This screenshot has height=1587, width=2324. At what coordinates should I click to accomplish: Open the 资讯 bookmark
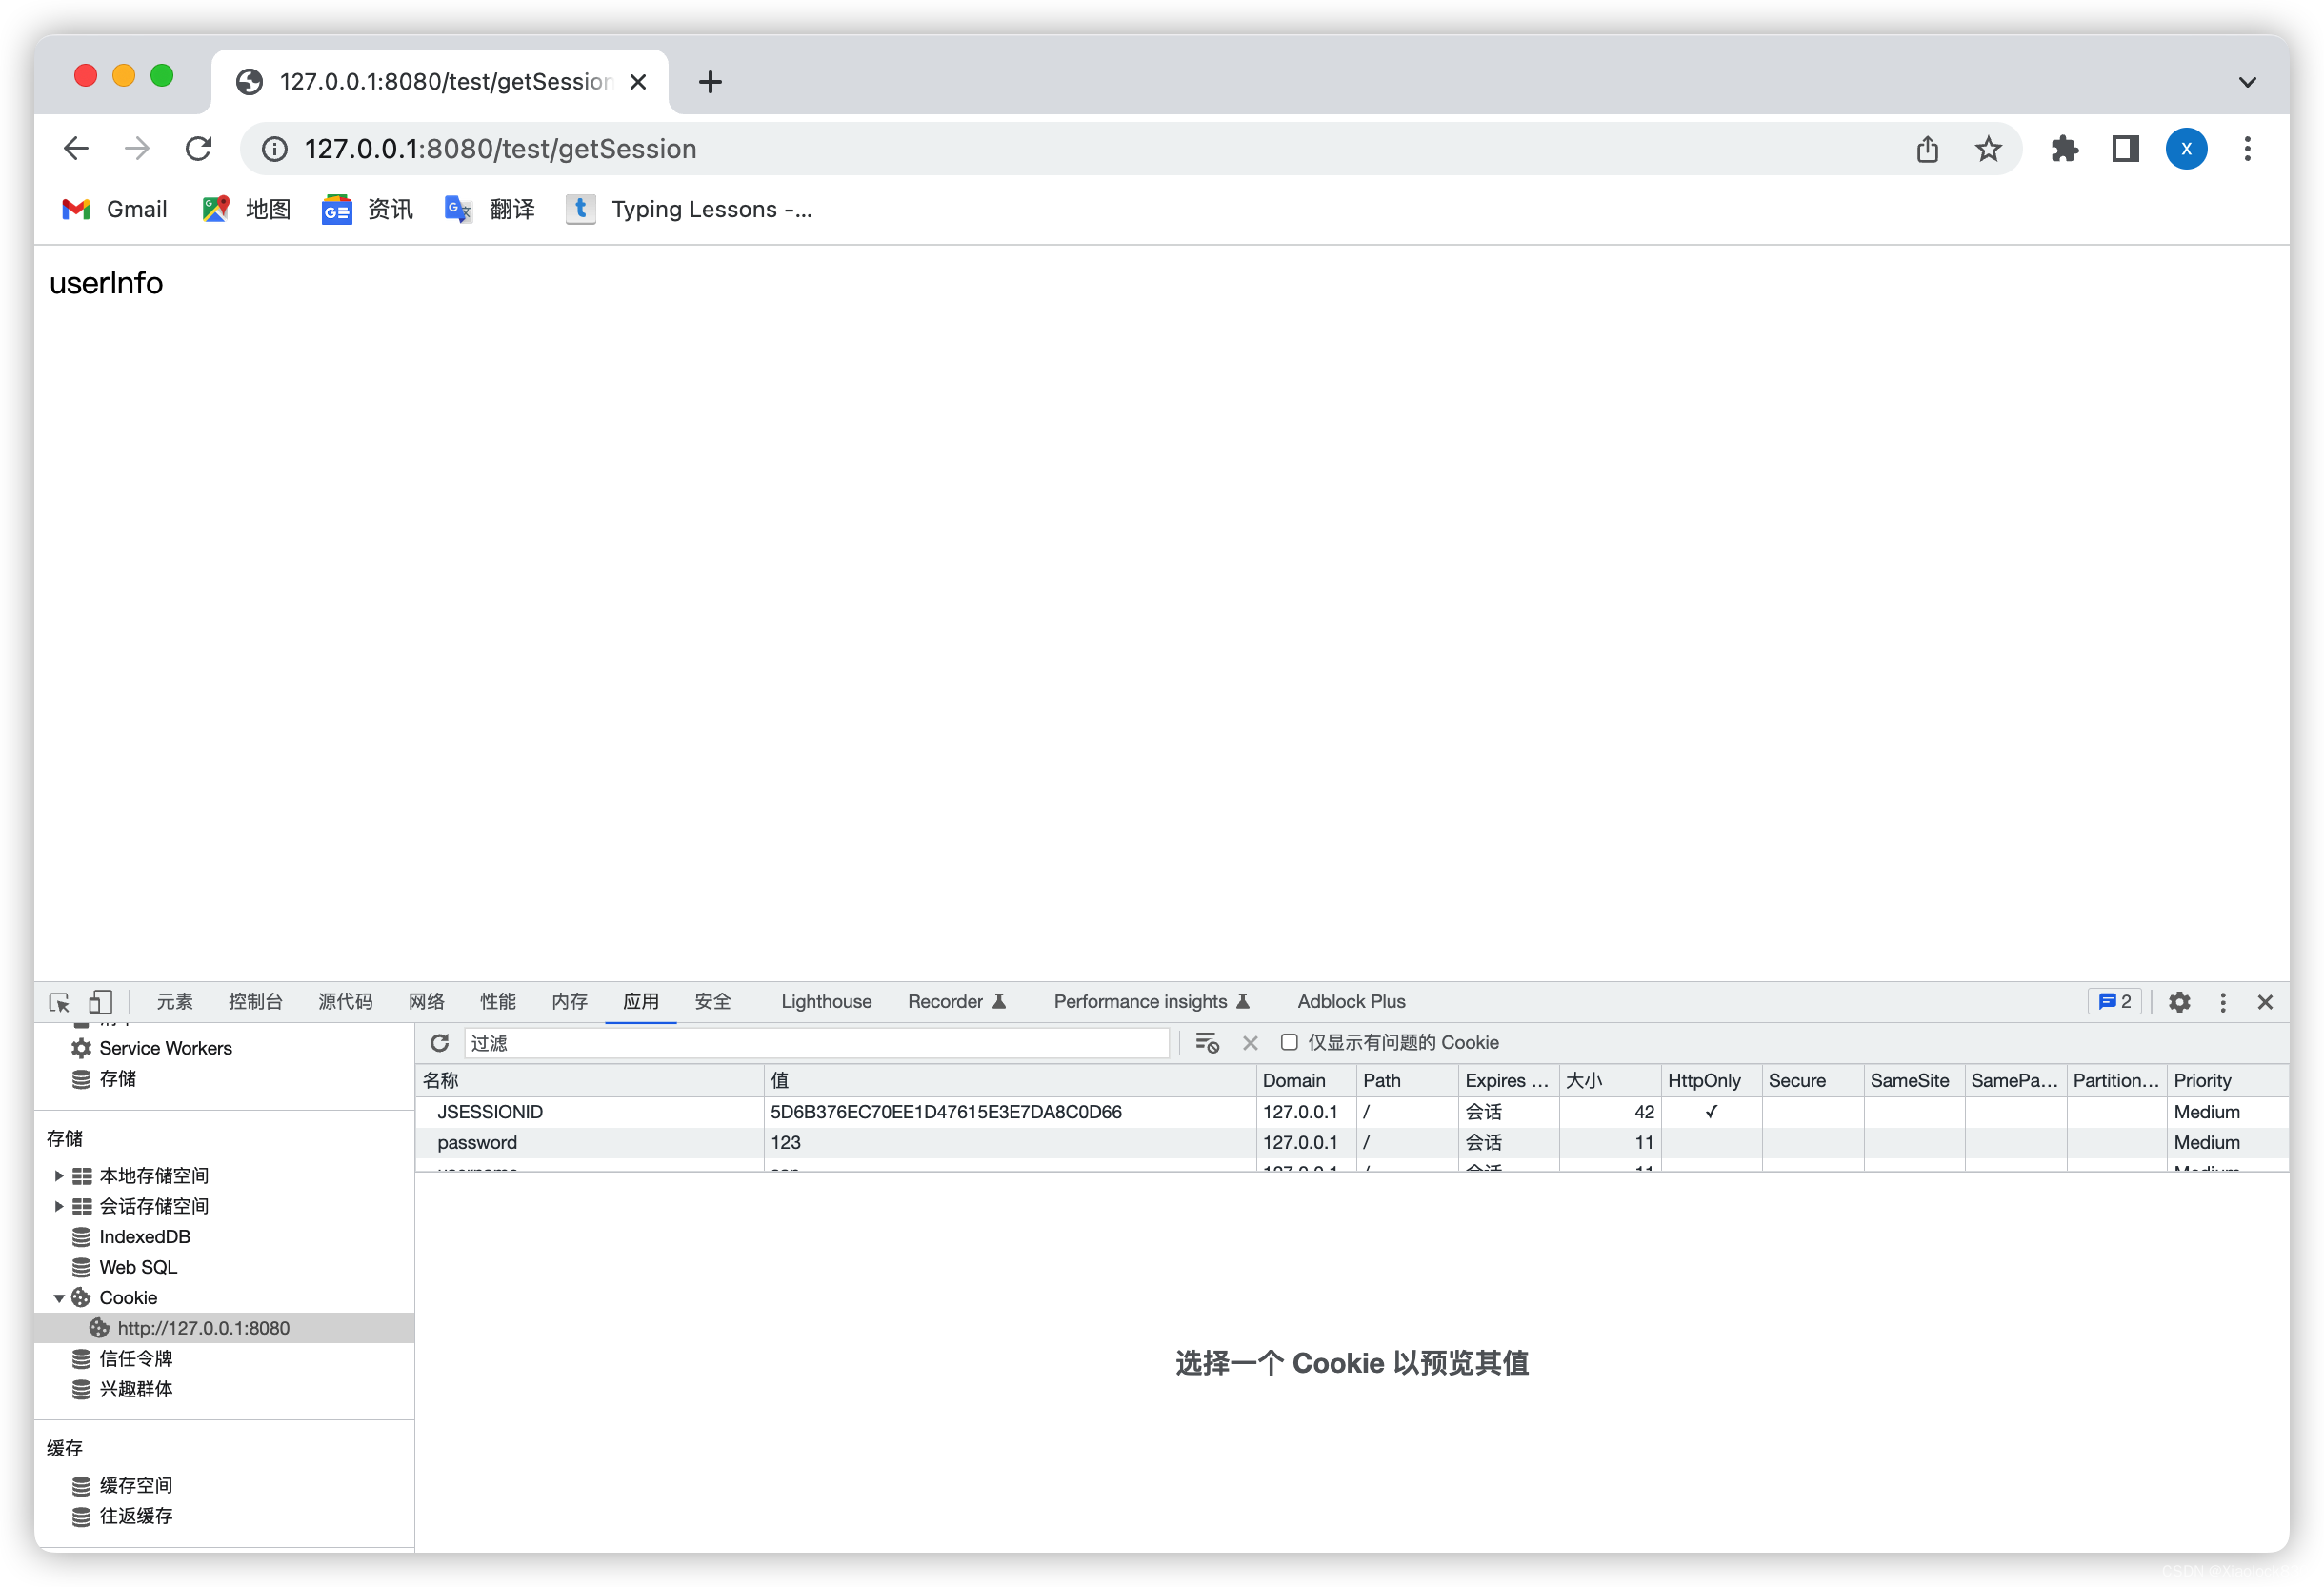point(367,209)
